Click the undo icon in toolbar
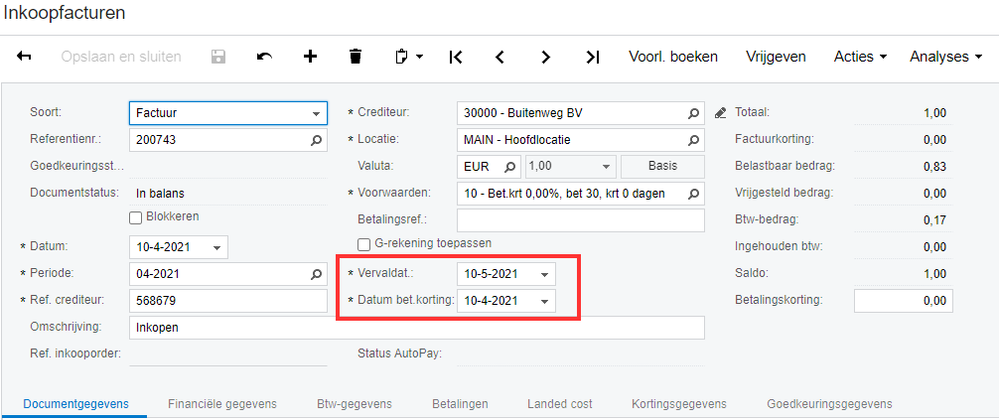999x420 pixels. 264,57
